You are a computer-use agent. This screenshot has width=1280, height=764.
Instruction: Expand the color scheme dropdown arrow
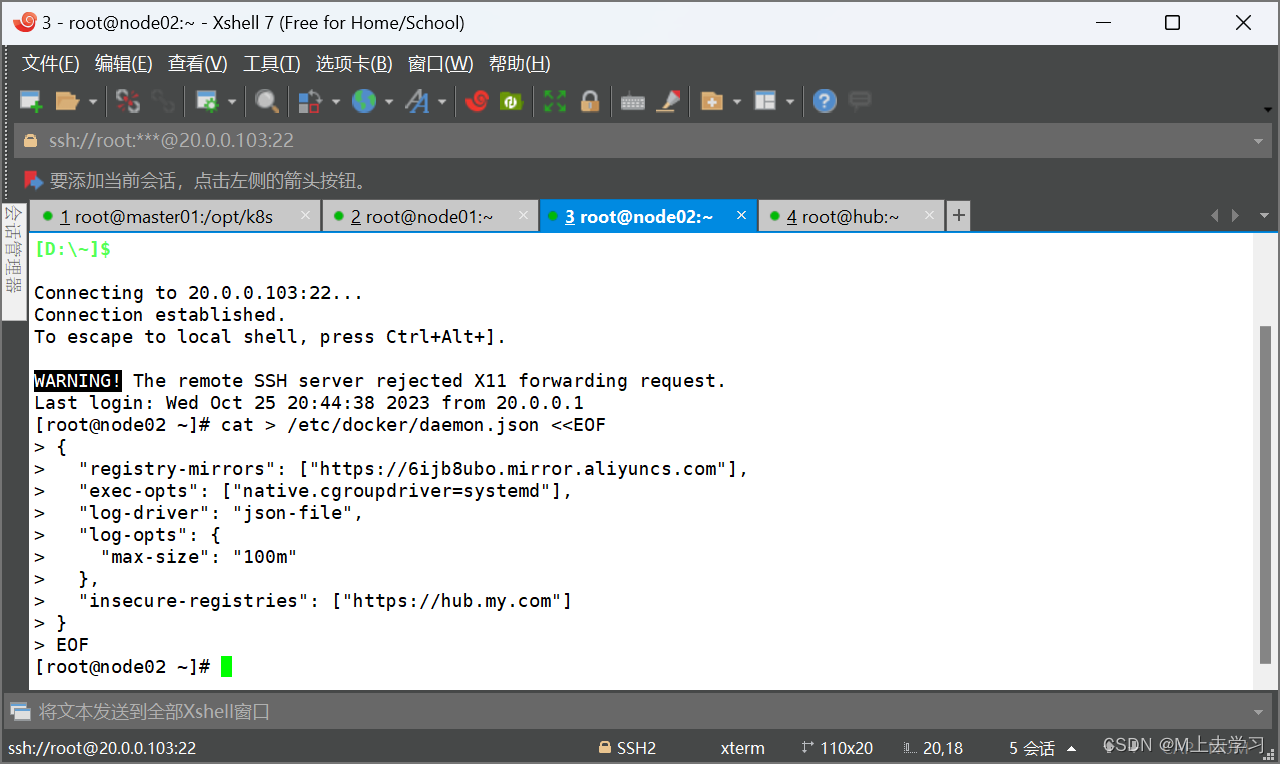pyautogui.click(x=336, y=101)
